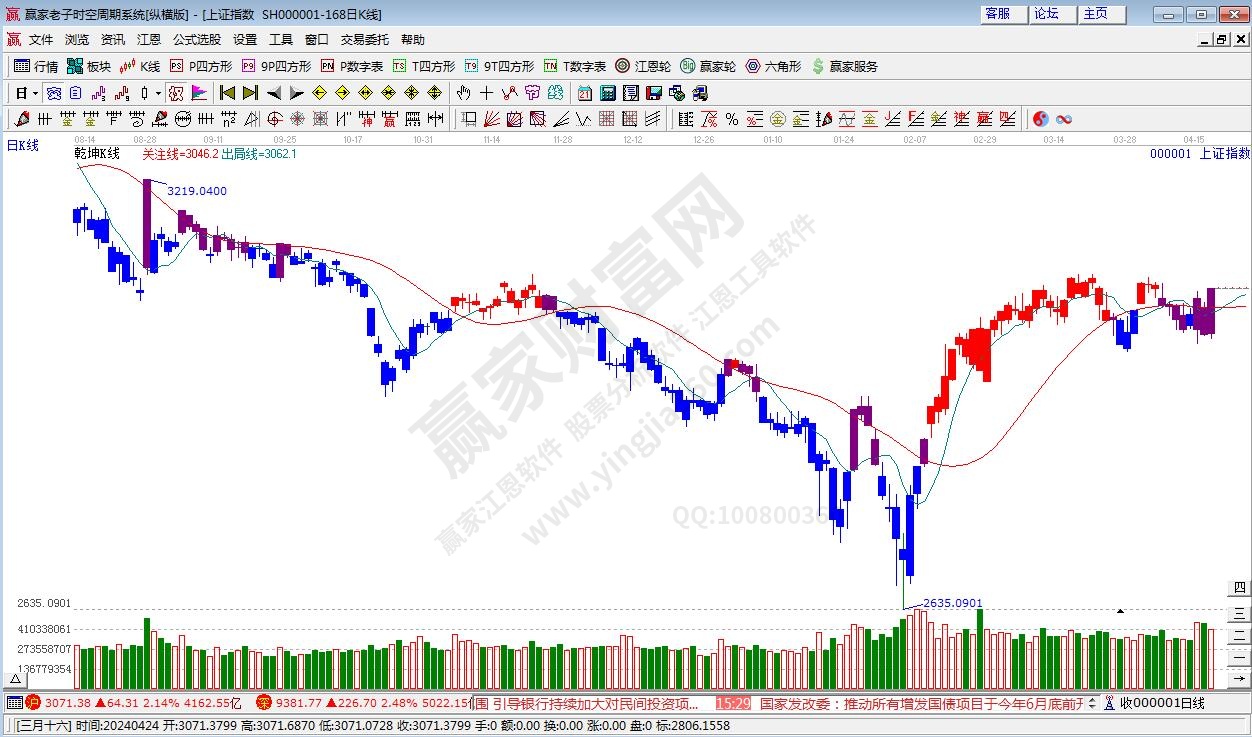The image size is (1252, 737).
Task: Click the 客服 customer service button
Action: [x=997, y=14]
